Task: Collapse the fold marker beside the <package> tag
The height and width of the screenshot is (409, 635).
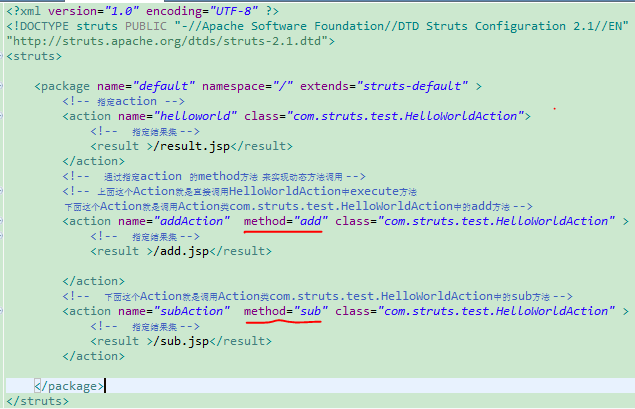Action: (x=1, y=86)
